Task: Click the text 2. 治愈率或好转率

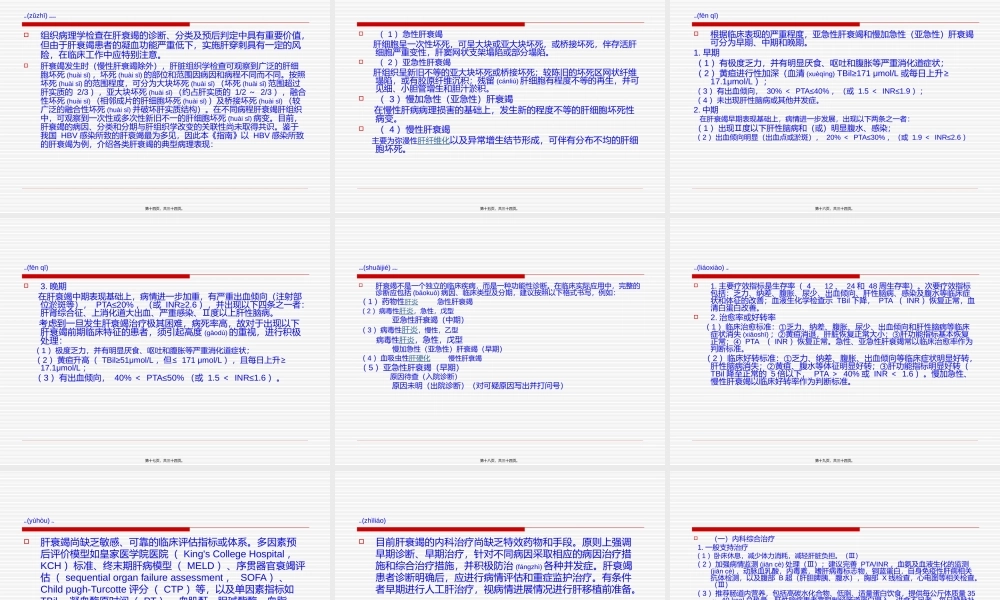Action: tap(743, 317)
